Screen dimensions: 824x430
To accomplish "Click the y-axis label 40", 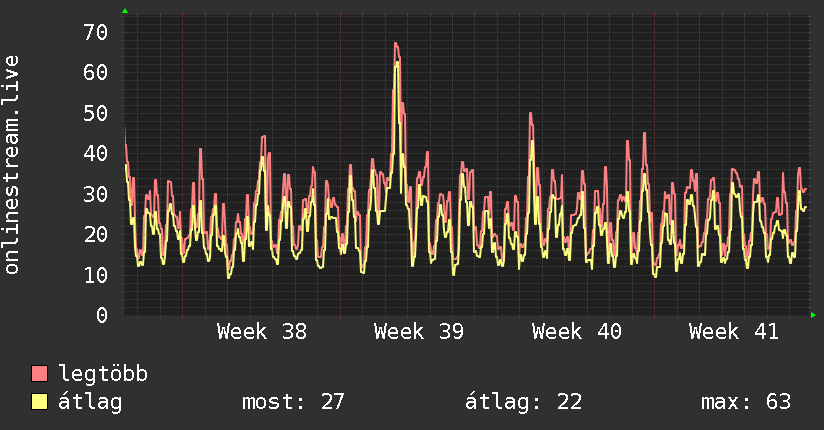I will [x=96, y=154].
